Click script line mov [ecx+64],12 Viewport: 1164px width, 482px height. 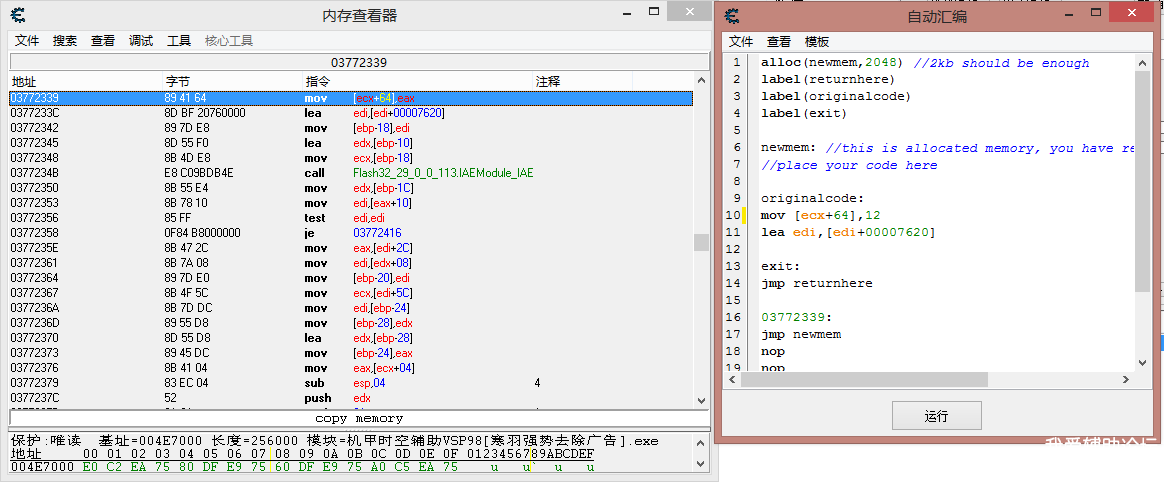click(x=820, y=215)
